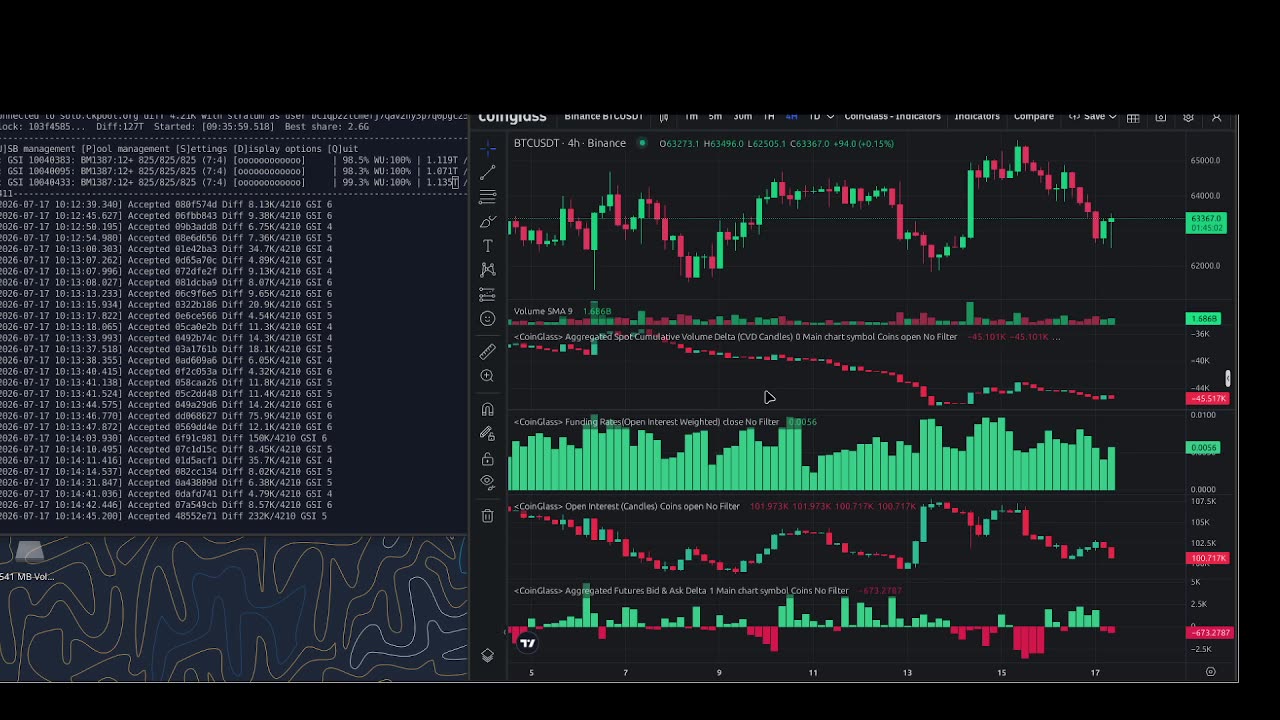Switch to the 1H timeframe

[769, 117]
